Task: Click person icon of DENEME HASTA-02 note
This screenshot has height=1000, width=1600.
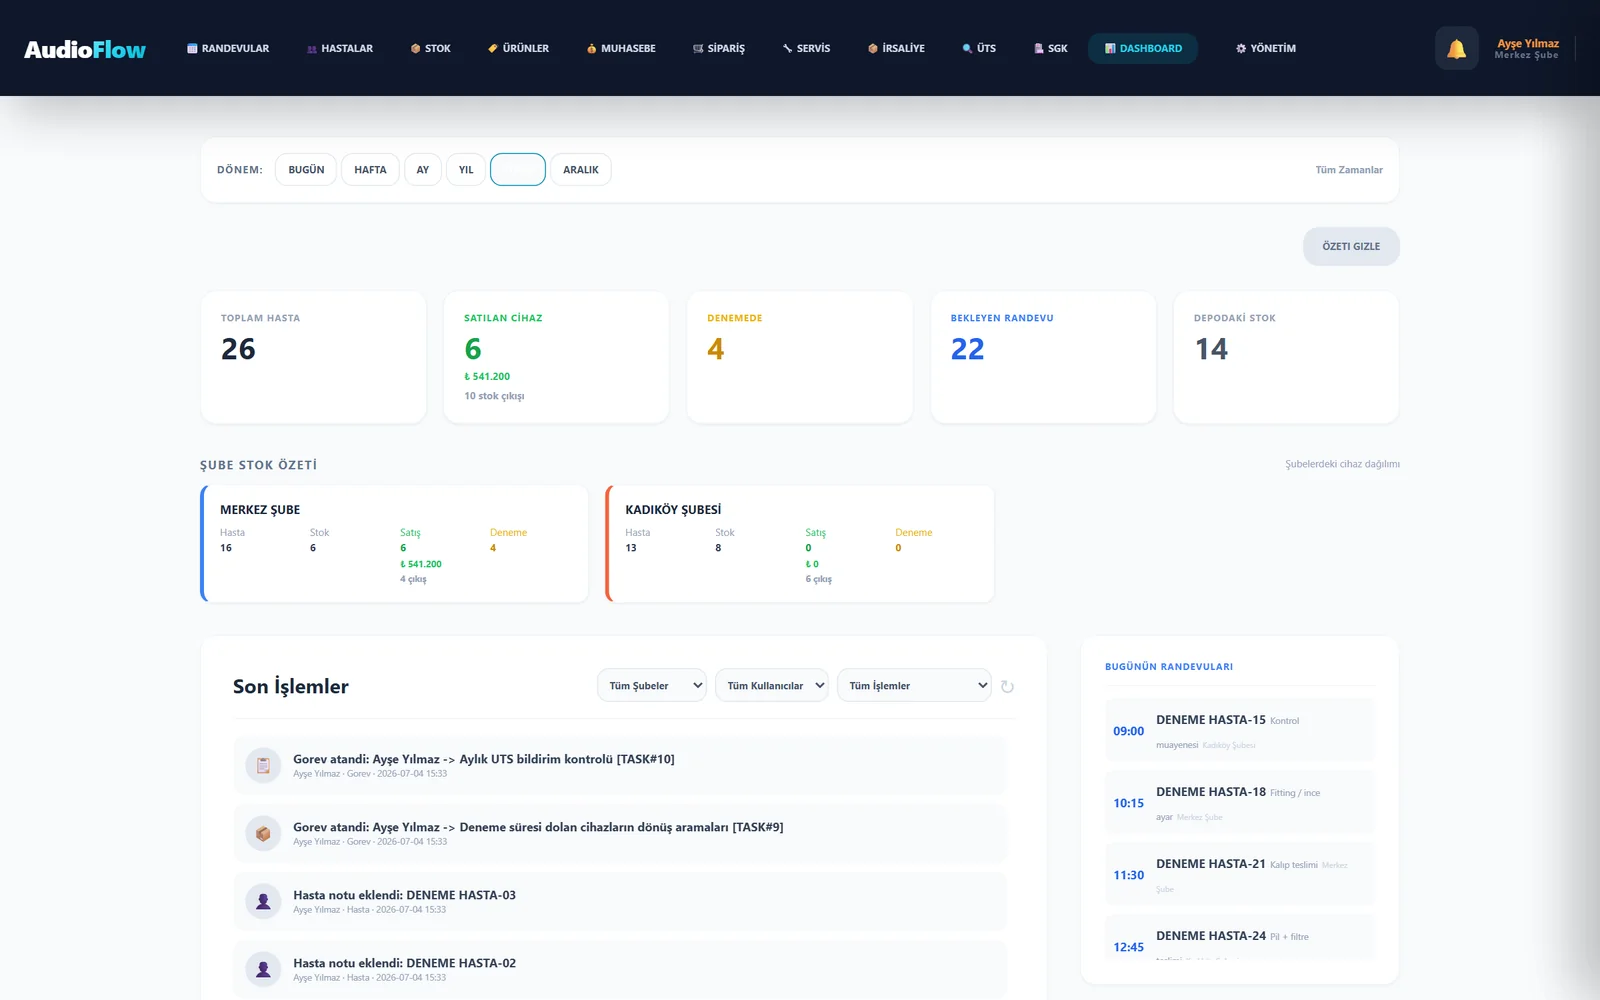Action: pyautogui.click(x=263, y=969)
